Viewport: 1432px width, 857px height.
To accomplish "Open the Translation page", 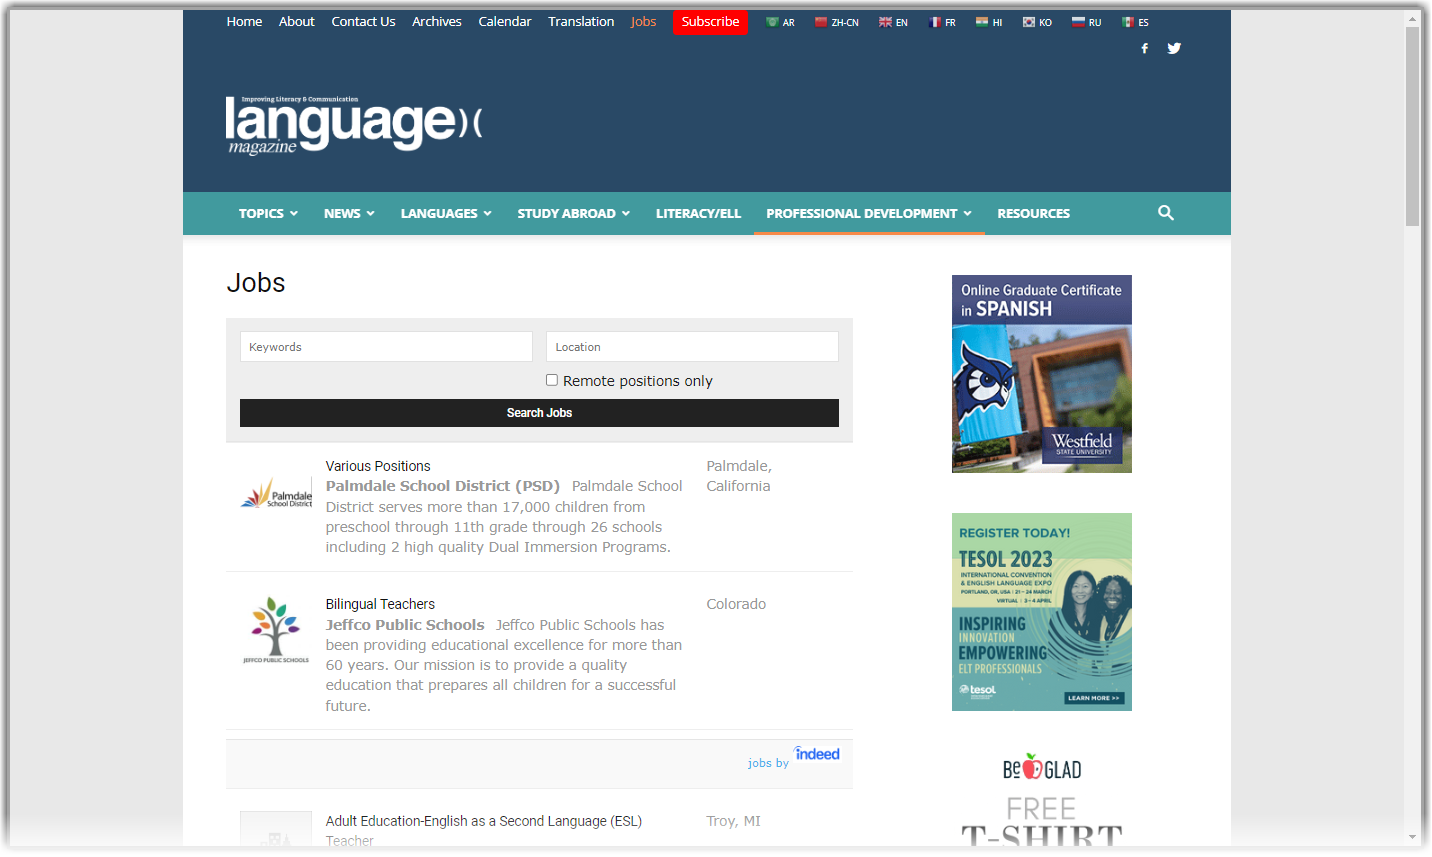I will tap(581, 21).
